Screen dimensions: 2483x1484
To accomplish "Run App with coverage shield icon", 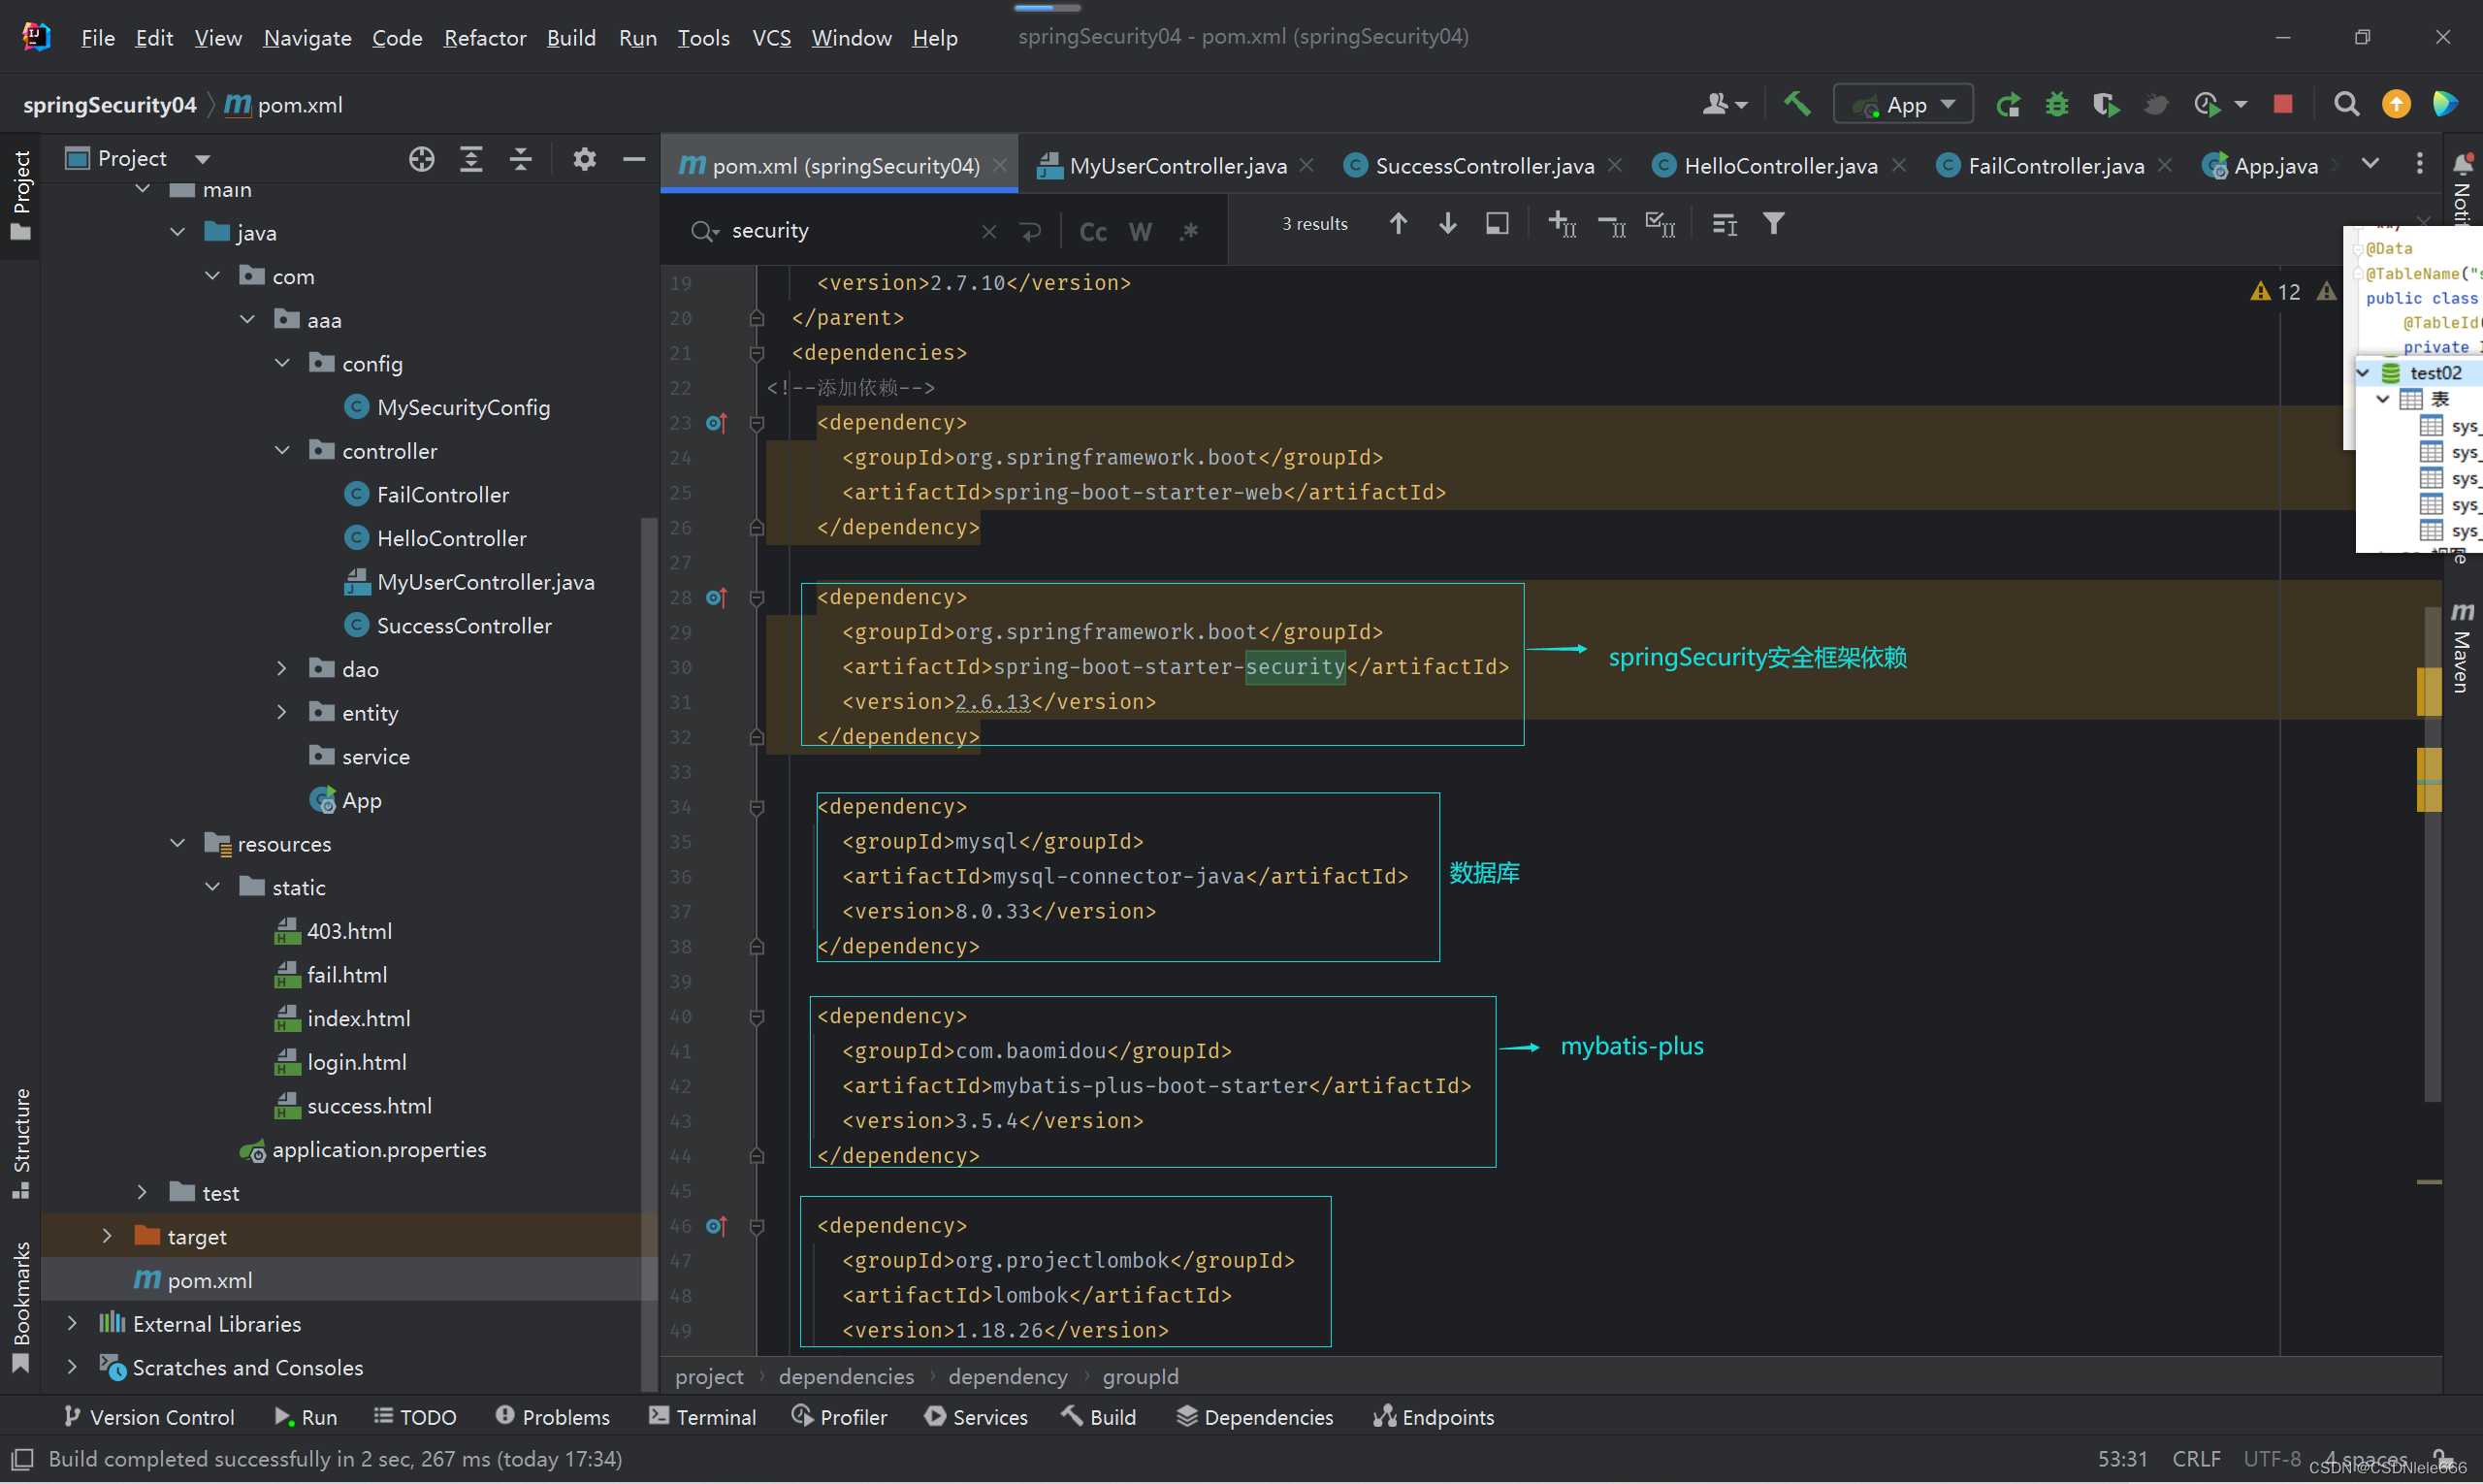I will [x=2105, y=103].
